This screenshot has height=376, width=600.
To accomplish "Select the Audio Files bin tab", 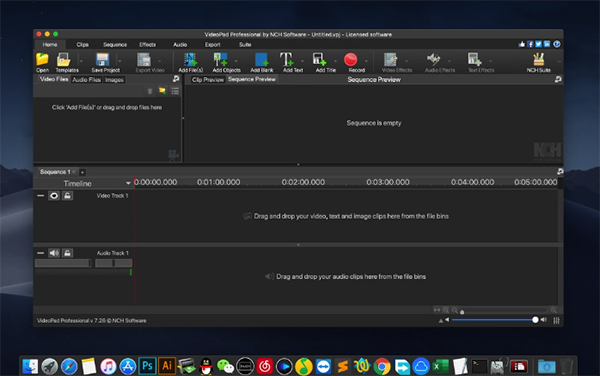I will 86,80.
